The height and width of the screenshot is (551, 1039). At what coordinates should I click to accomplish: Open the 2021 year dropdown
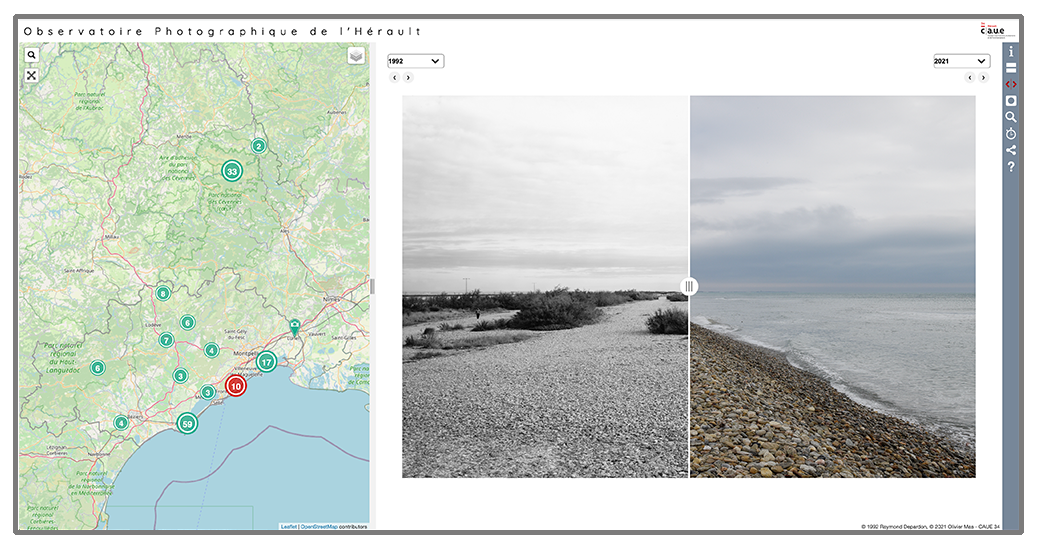(961, 61)
